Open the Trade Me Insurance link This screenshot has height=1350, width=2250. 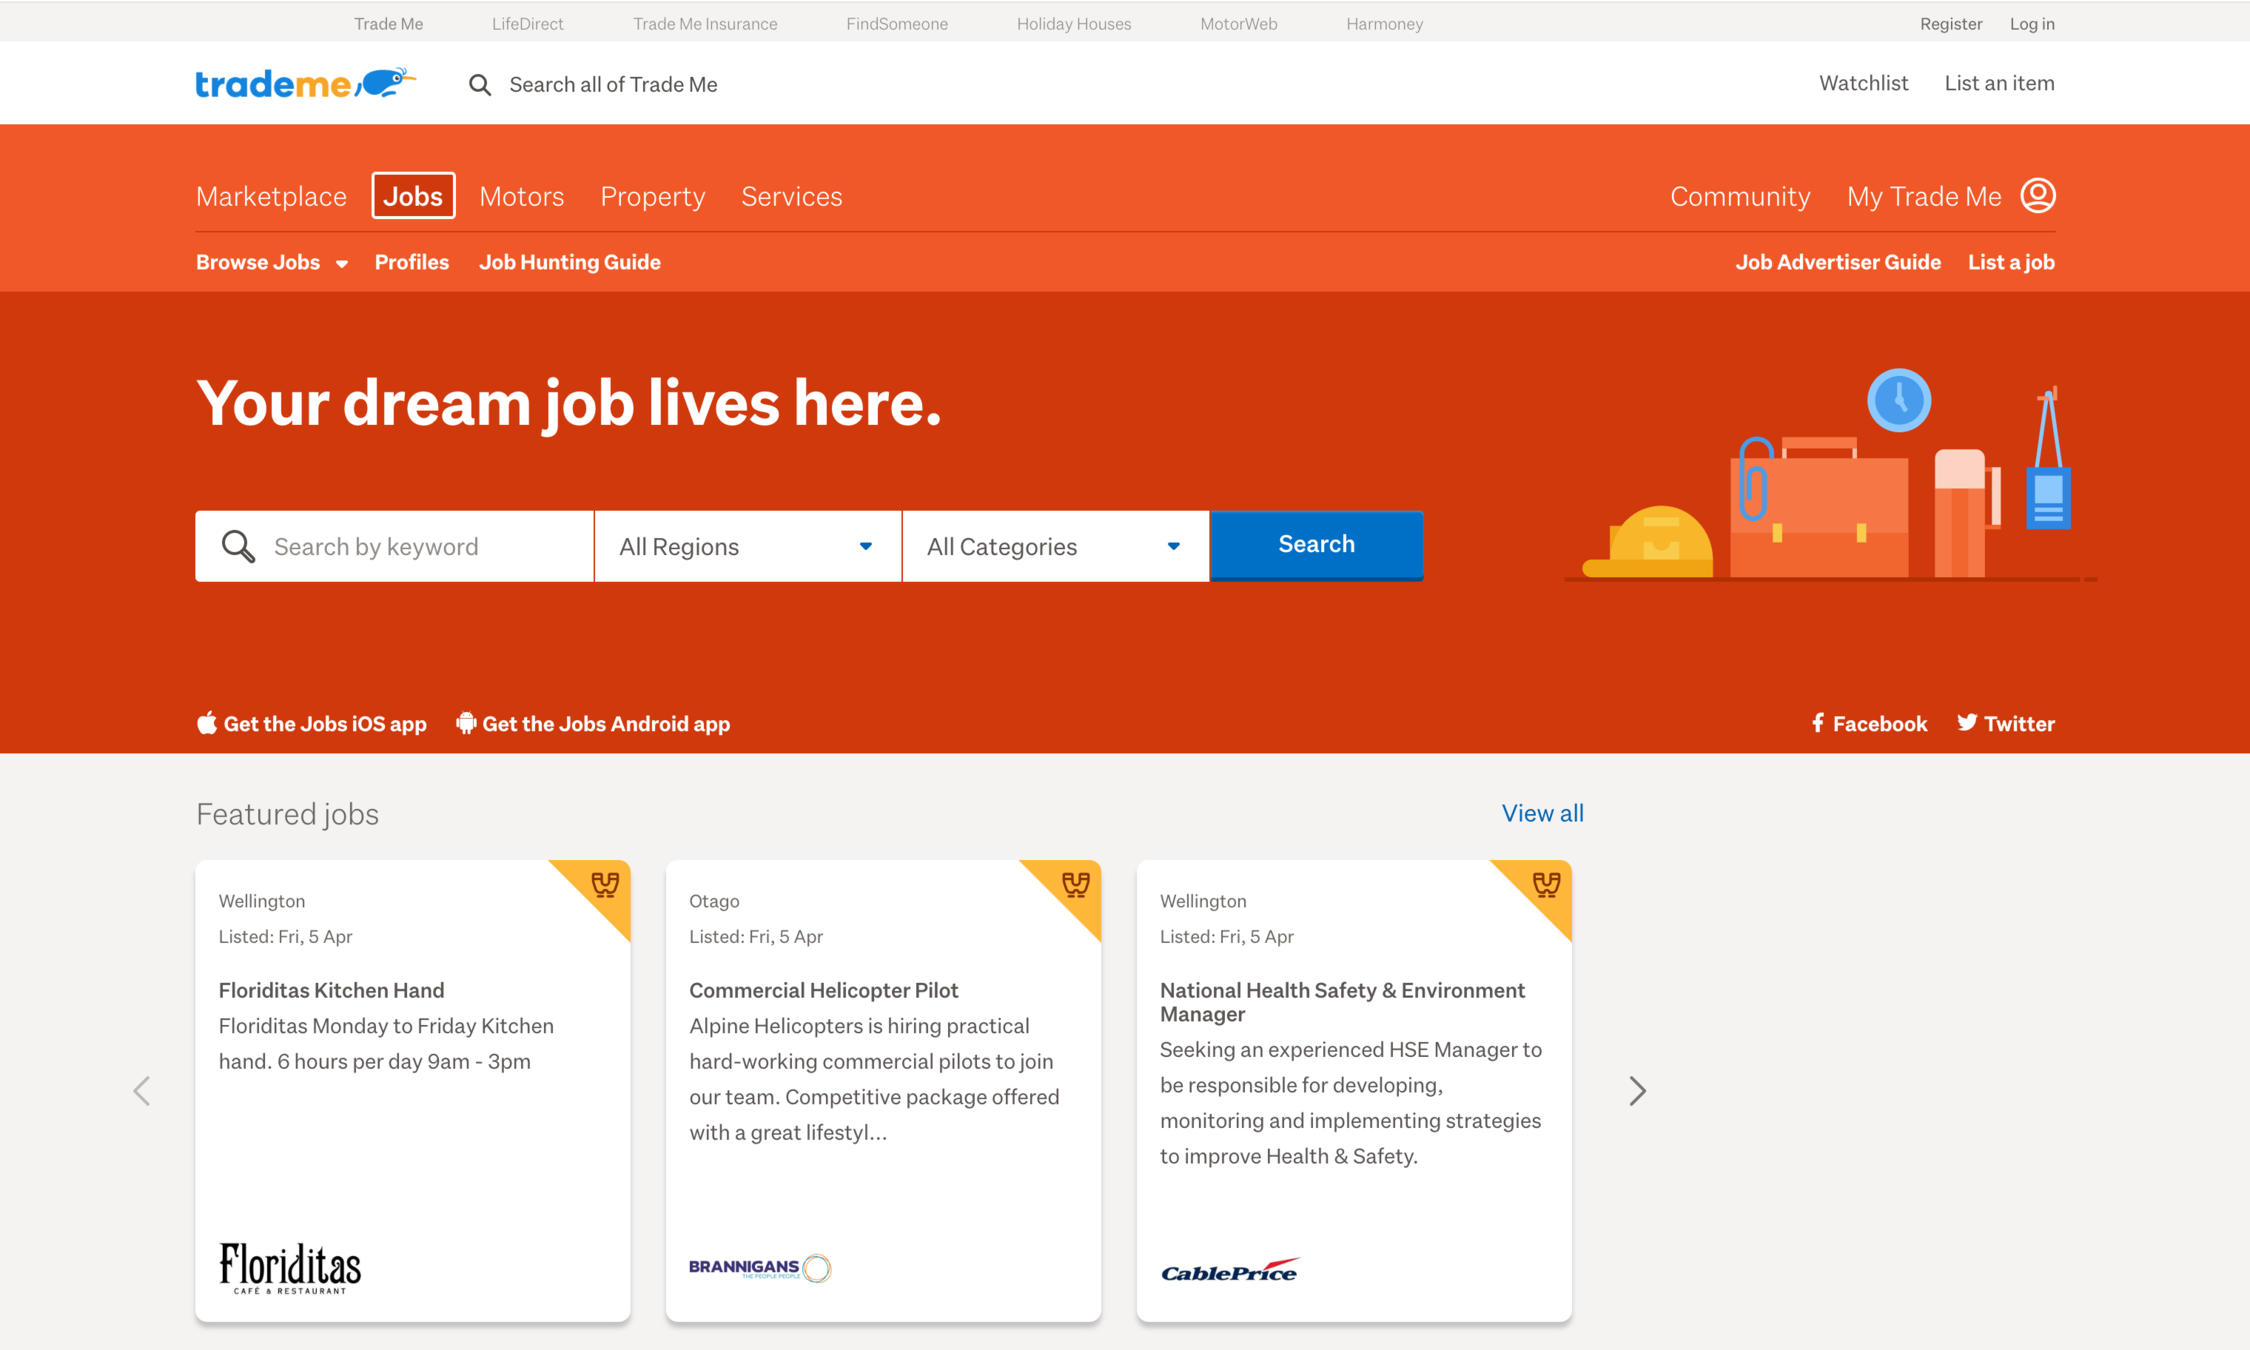coord(705,23)
